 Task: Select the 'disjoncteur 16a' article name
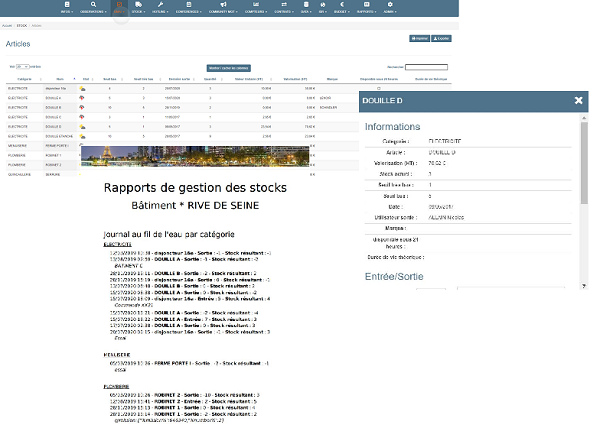(55, 88)
